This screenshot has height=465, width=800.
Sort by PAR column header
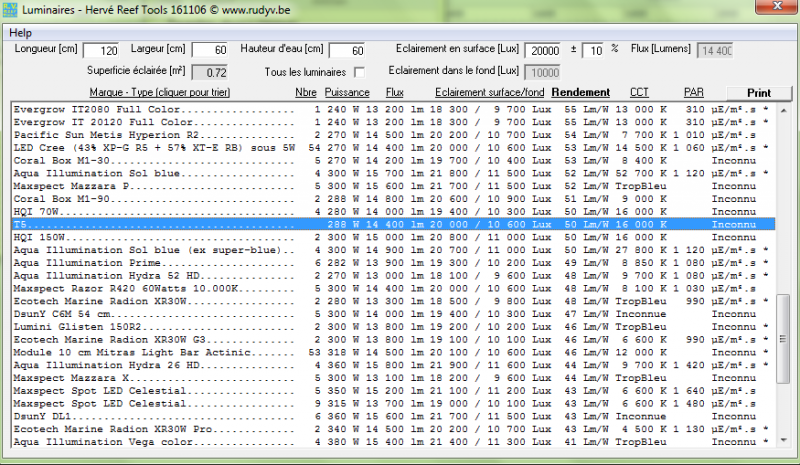(x=693, y=92)
